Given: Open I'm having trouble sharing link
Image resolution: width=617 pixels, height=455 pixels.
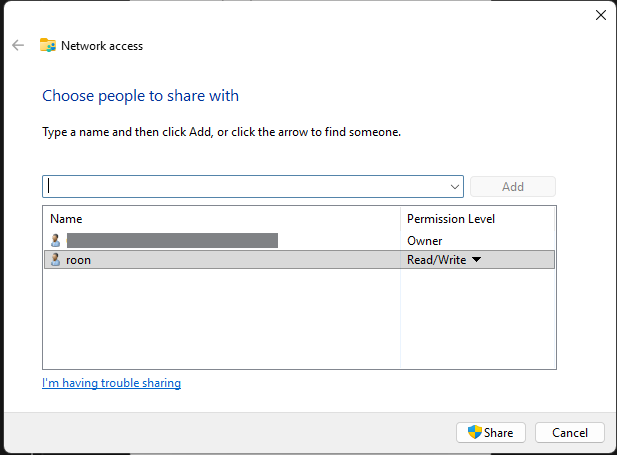Looking at the screenshot, I should 111,383.
